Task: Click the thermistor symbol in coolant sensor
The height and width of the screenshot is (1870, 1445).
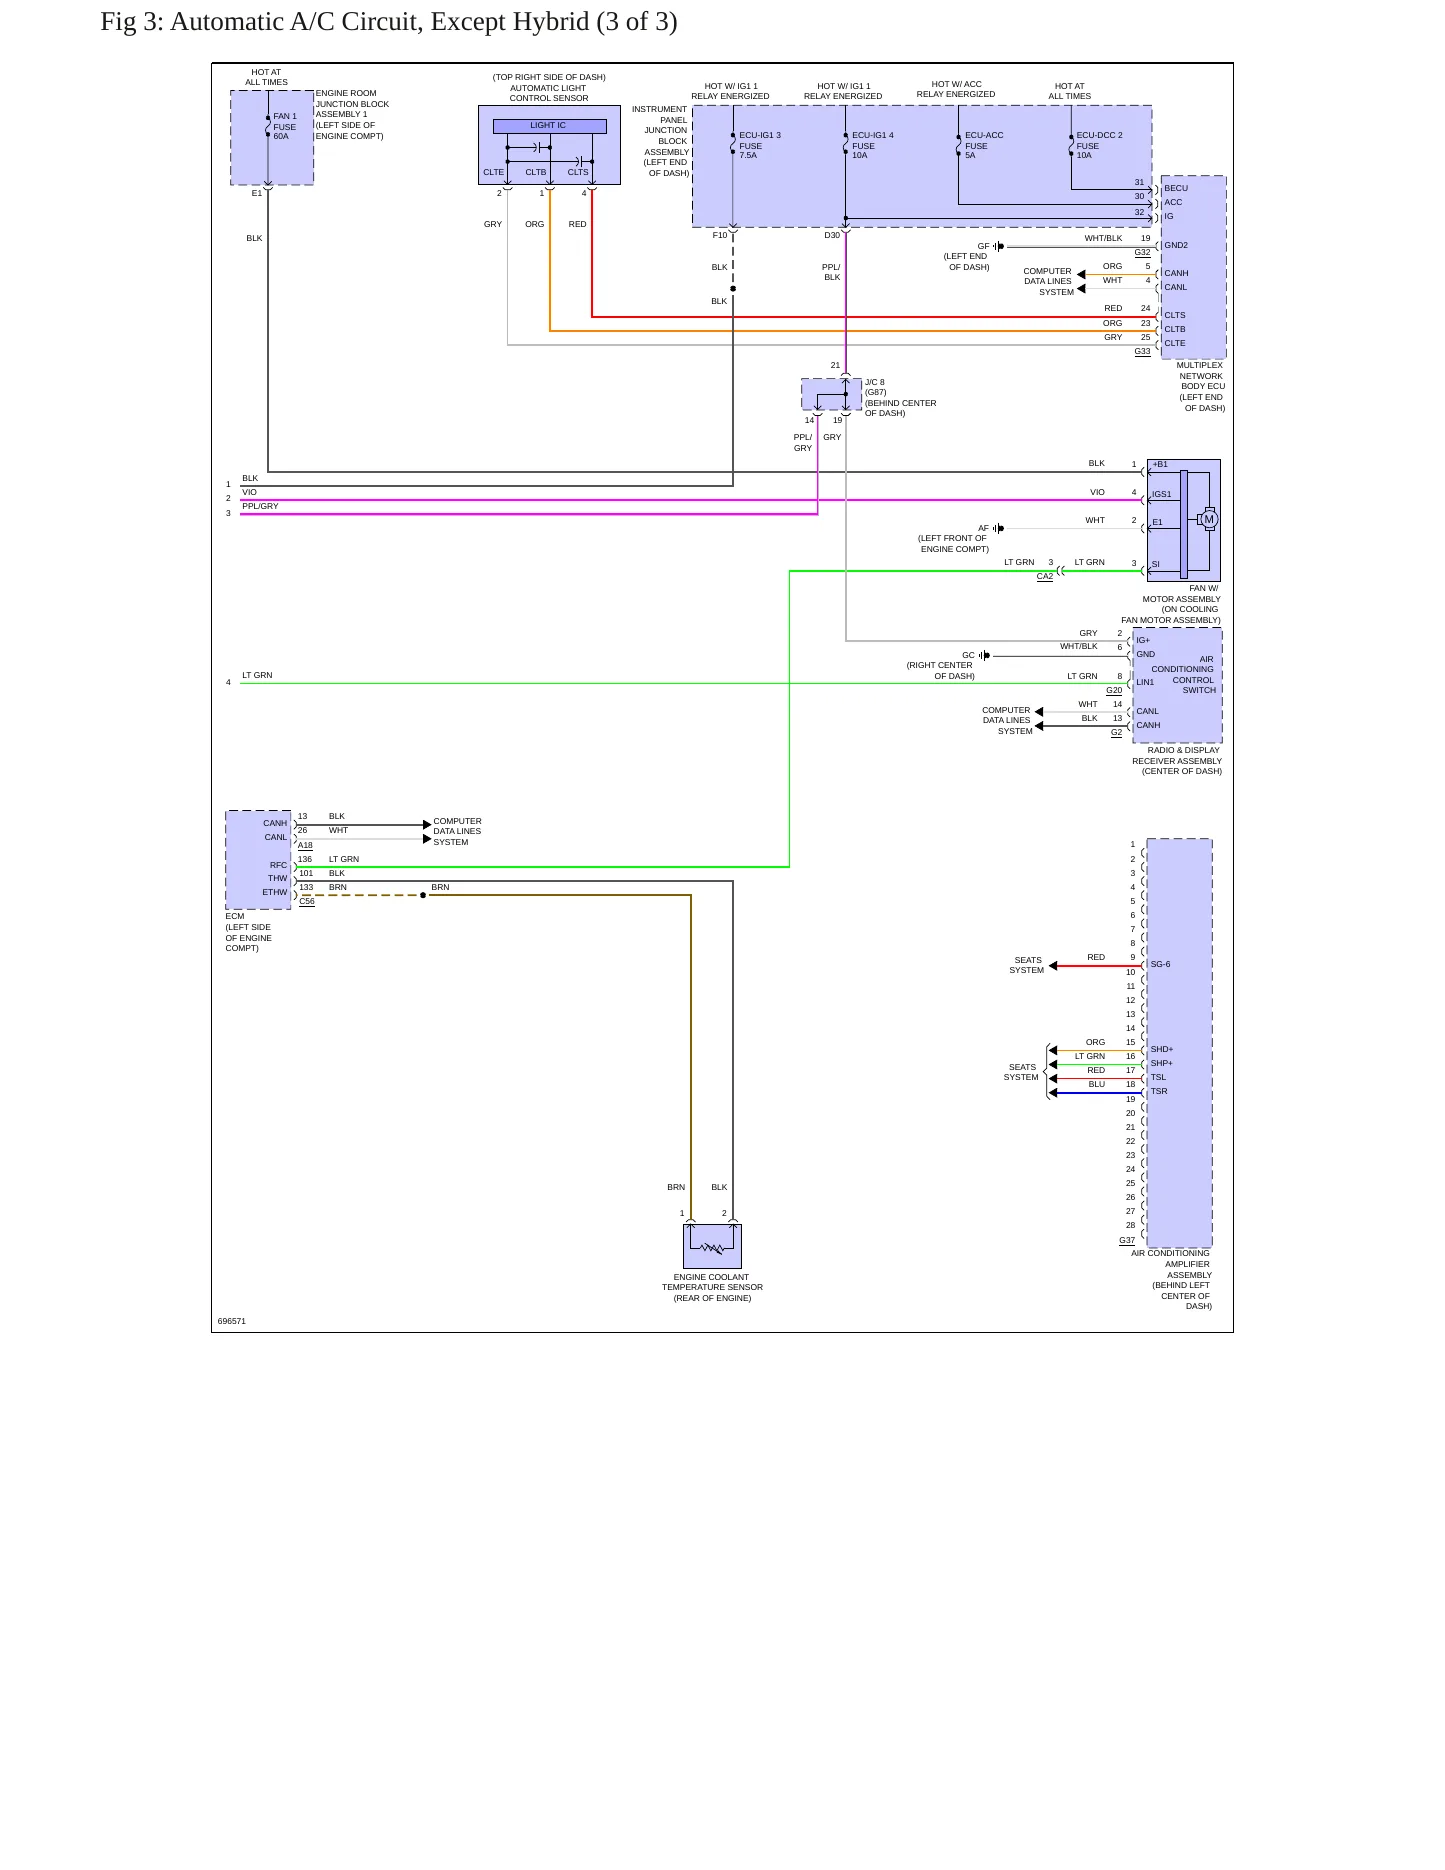Action: pyautogui.click(x=712, y=1247)
